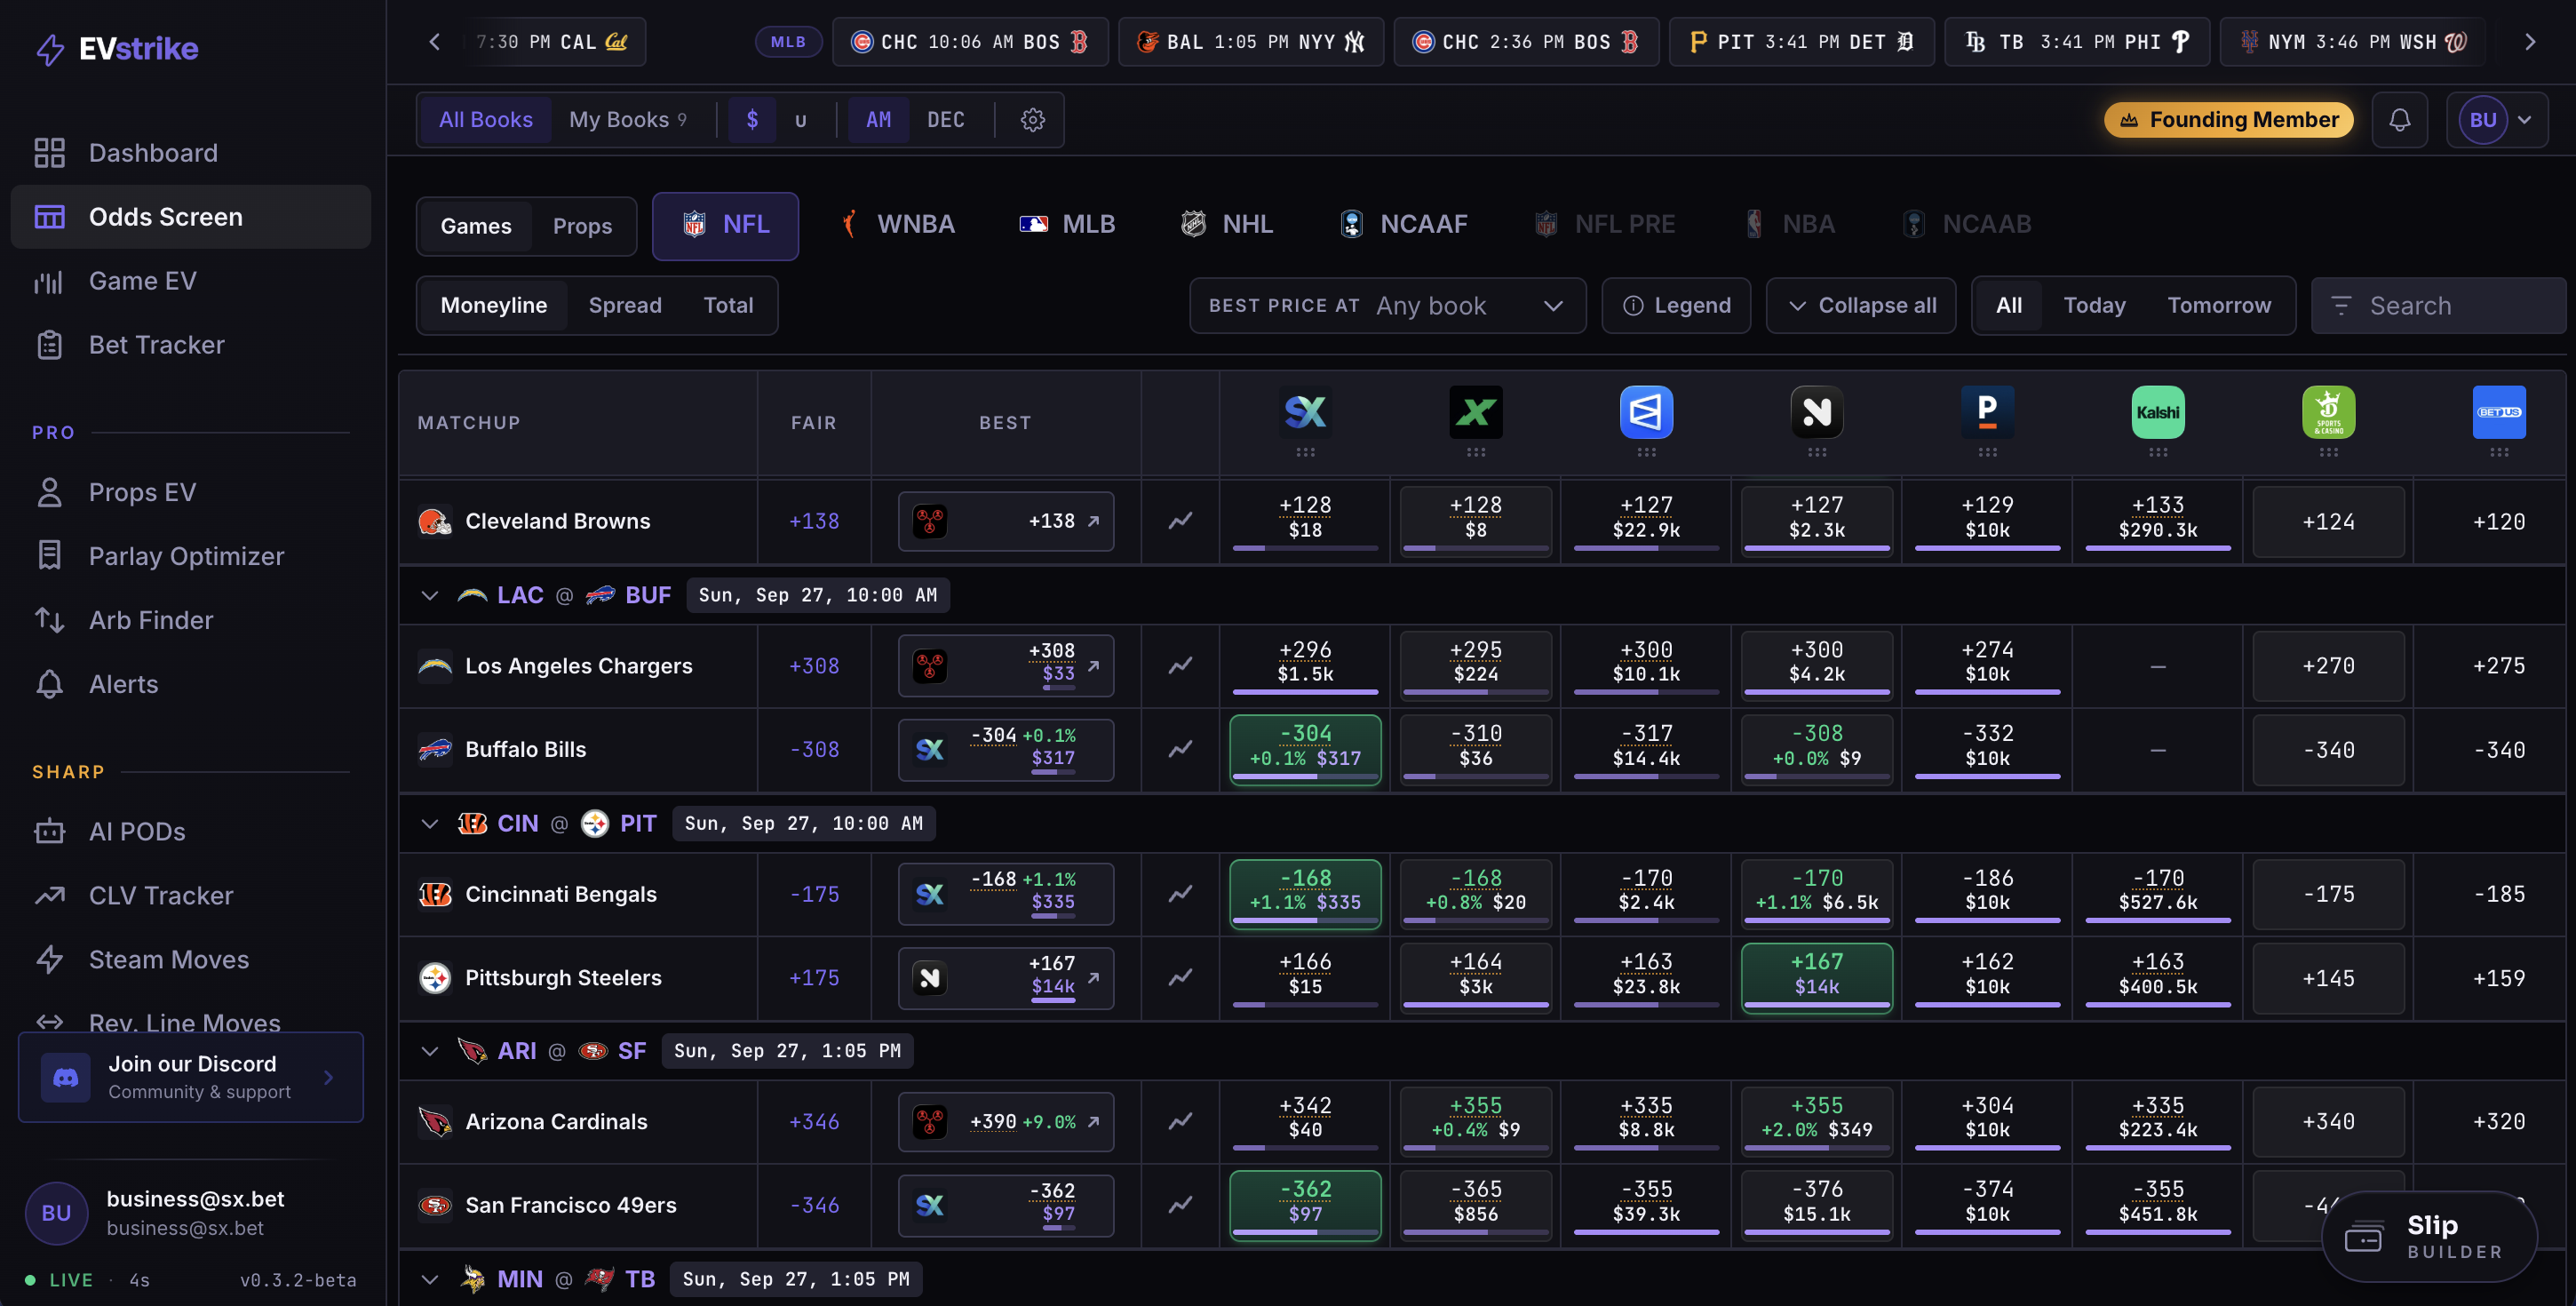
Task: Switch odds format to DEC
Action: (x=945, y=120)
